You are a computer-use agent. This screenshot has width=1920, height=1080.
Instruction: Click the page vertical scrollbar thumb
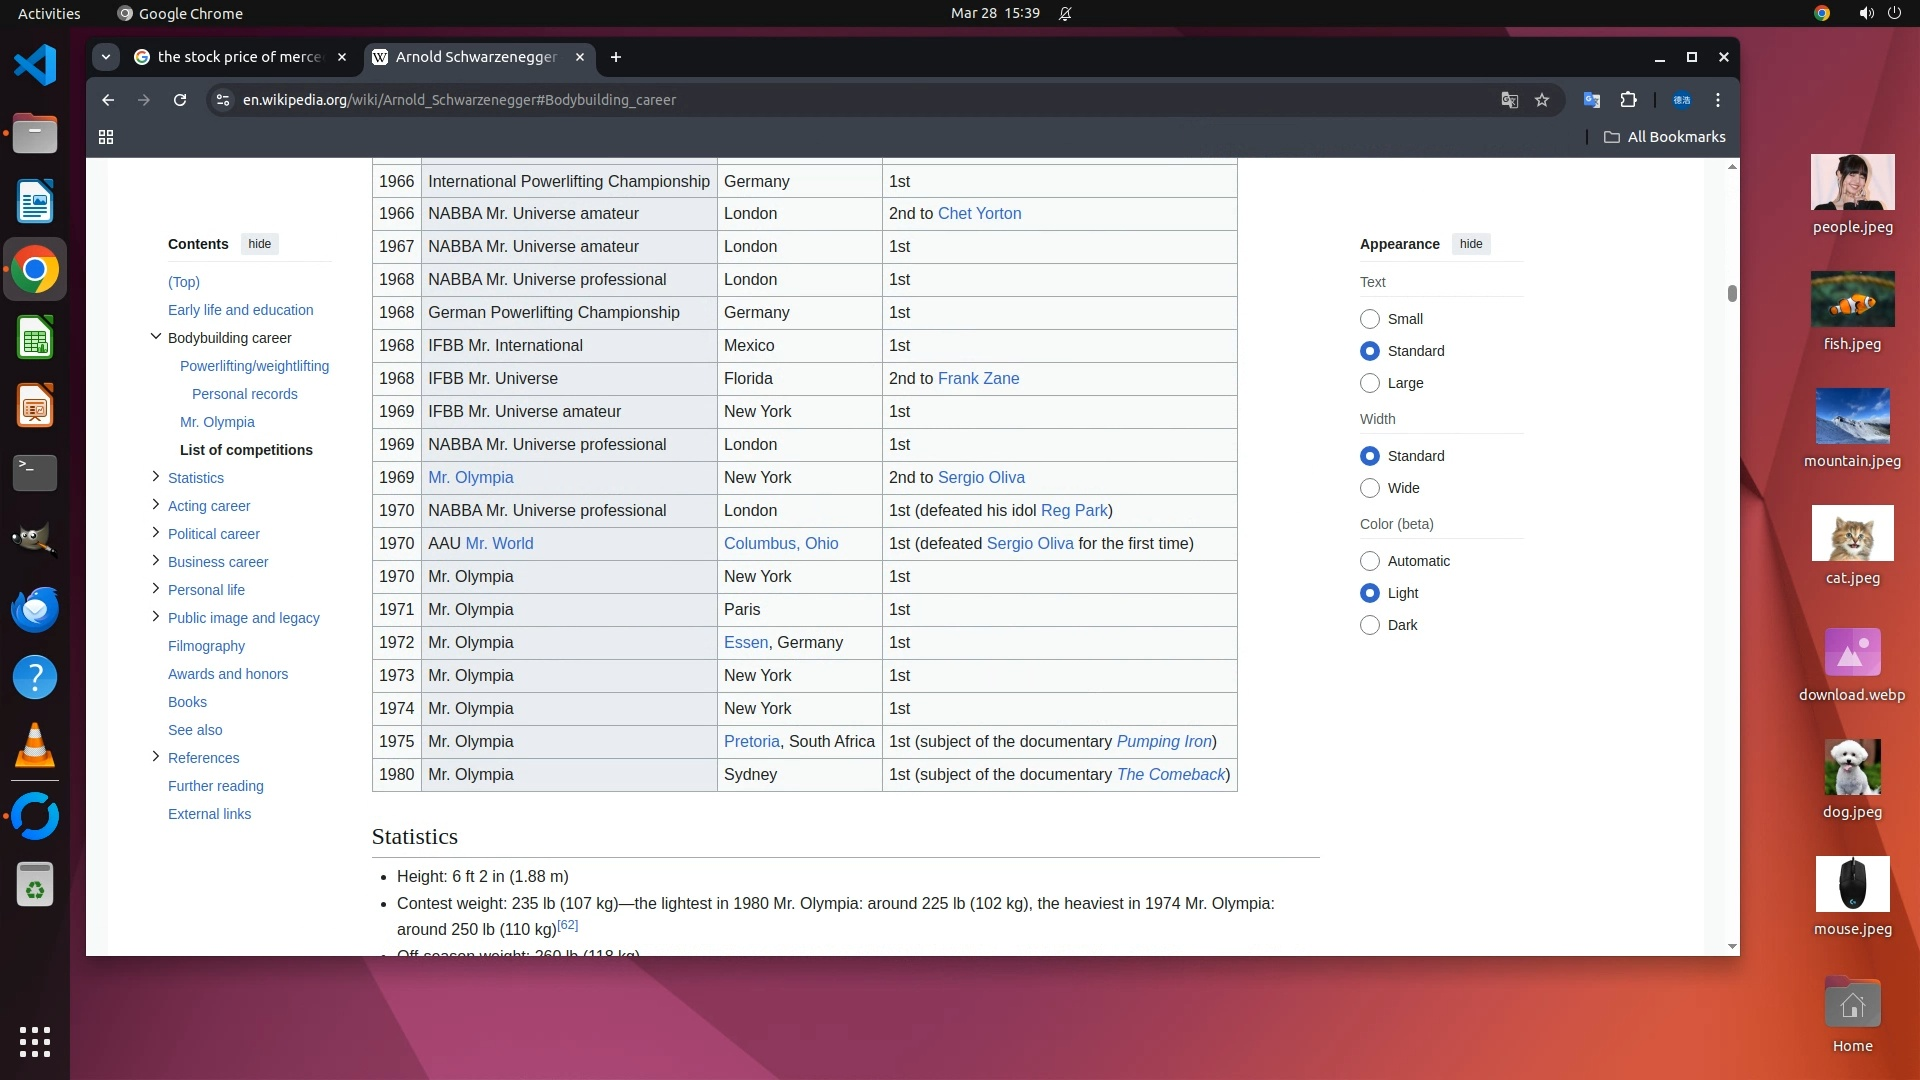(x=1732, y=293)
